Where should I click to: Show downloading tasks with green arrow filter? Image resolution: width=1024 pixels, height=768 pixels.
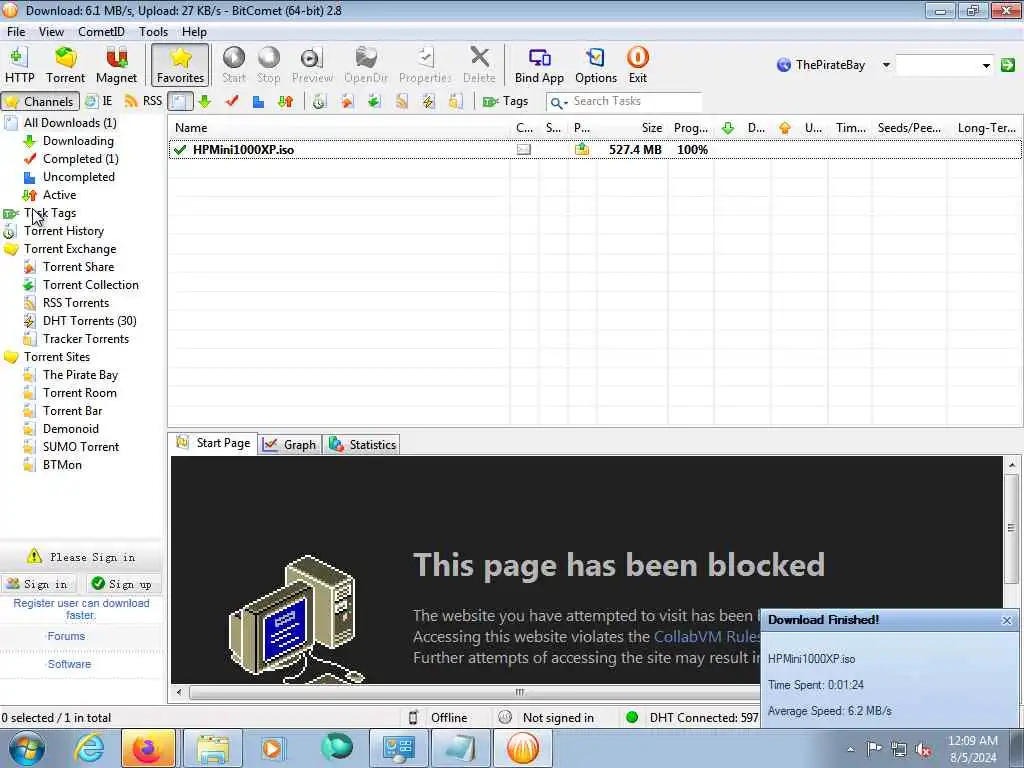coord(205,101)
